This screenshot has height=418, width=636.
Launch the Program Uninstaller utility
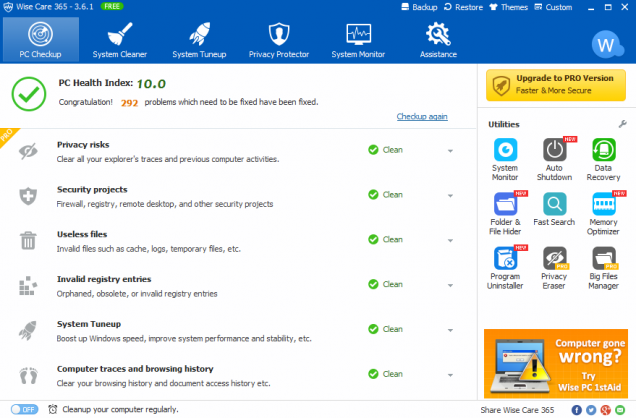(505, 258)
